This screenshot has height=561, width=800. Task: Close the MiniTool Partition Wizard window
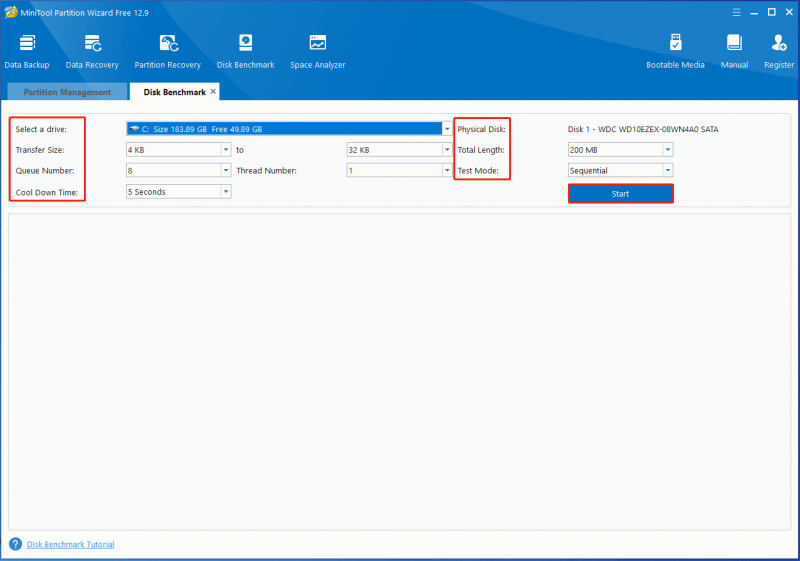[x=789, y=12]
